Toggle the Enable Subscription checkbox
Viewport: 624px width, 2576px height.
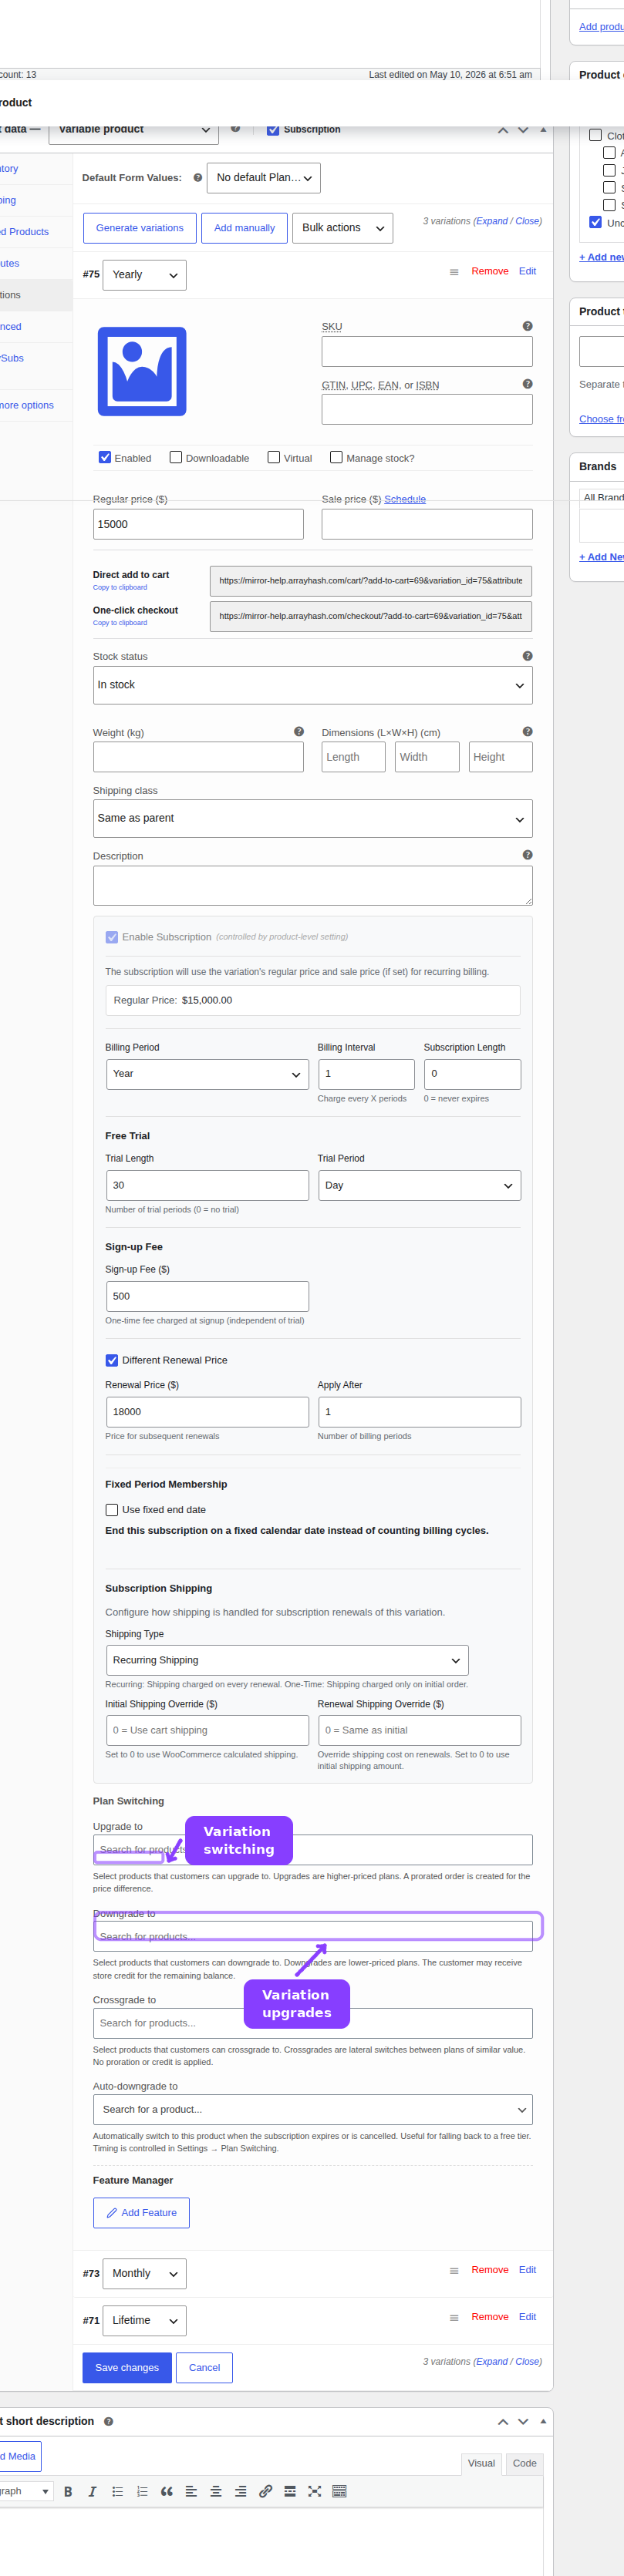click(x=112, y=937)
